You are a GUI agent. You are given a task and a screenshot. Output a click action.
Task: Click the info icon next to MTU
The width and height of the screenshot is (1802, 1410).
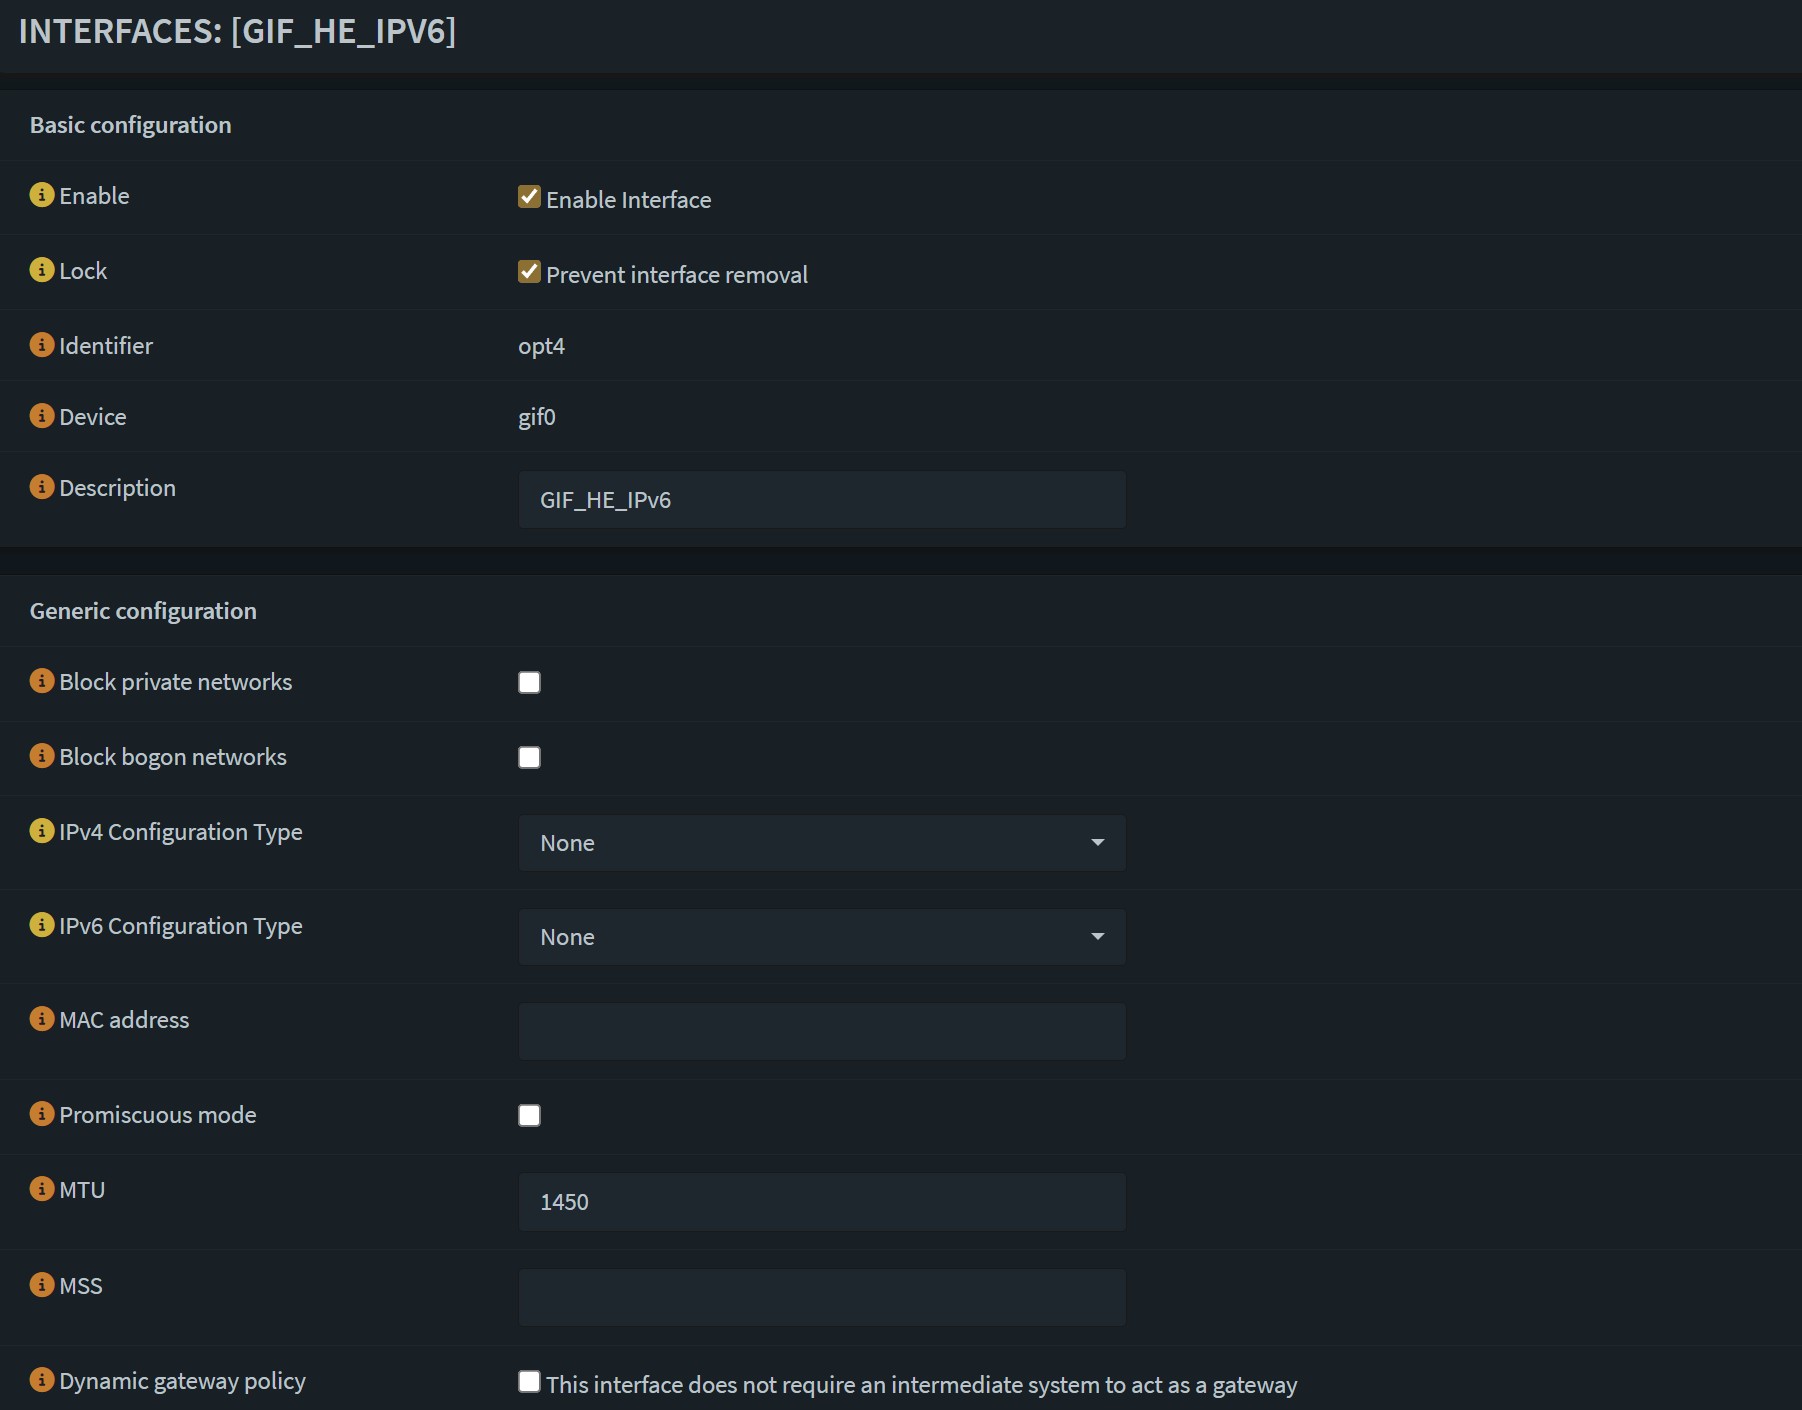41,1189
